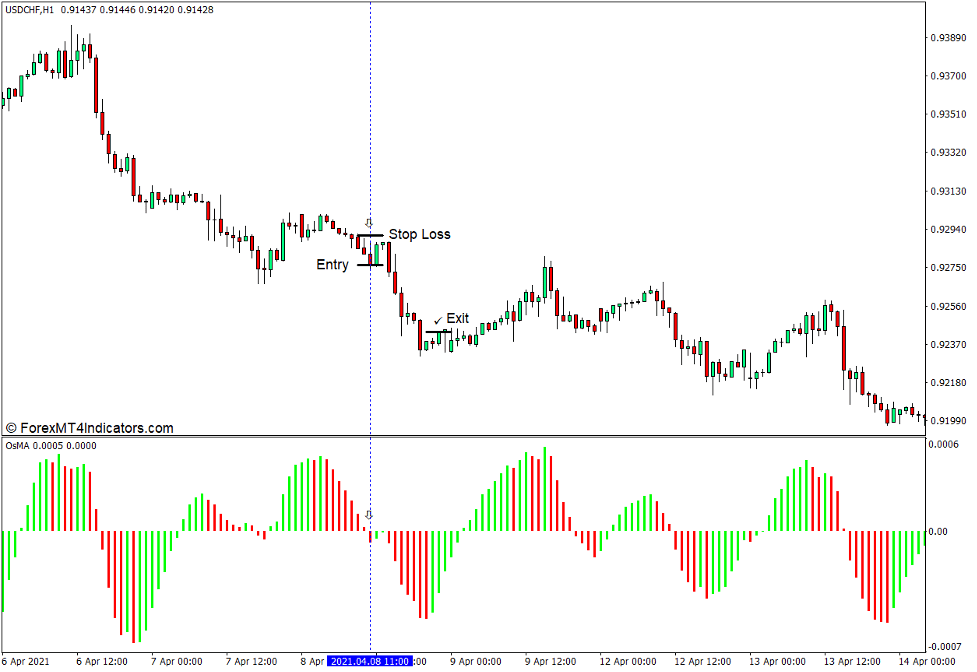Click the 13 Apr 00:00 time axis label
Viewport: 977px width, 672px height.
click(x=778, y=662)
